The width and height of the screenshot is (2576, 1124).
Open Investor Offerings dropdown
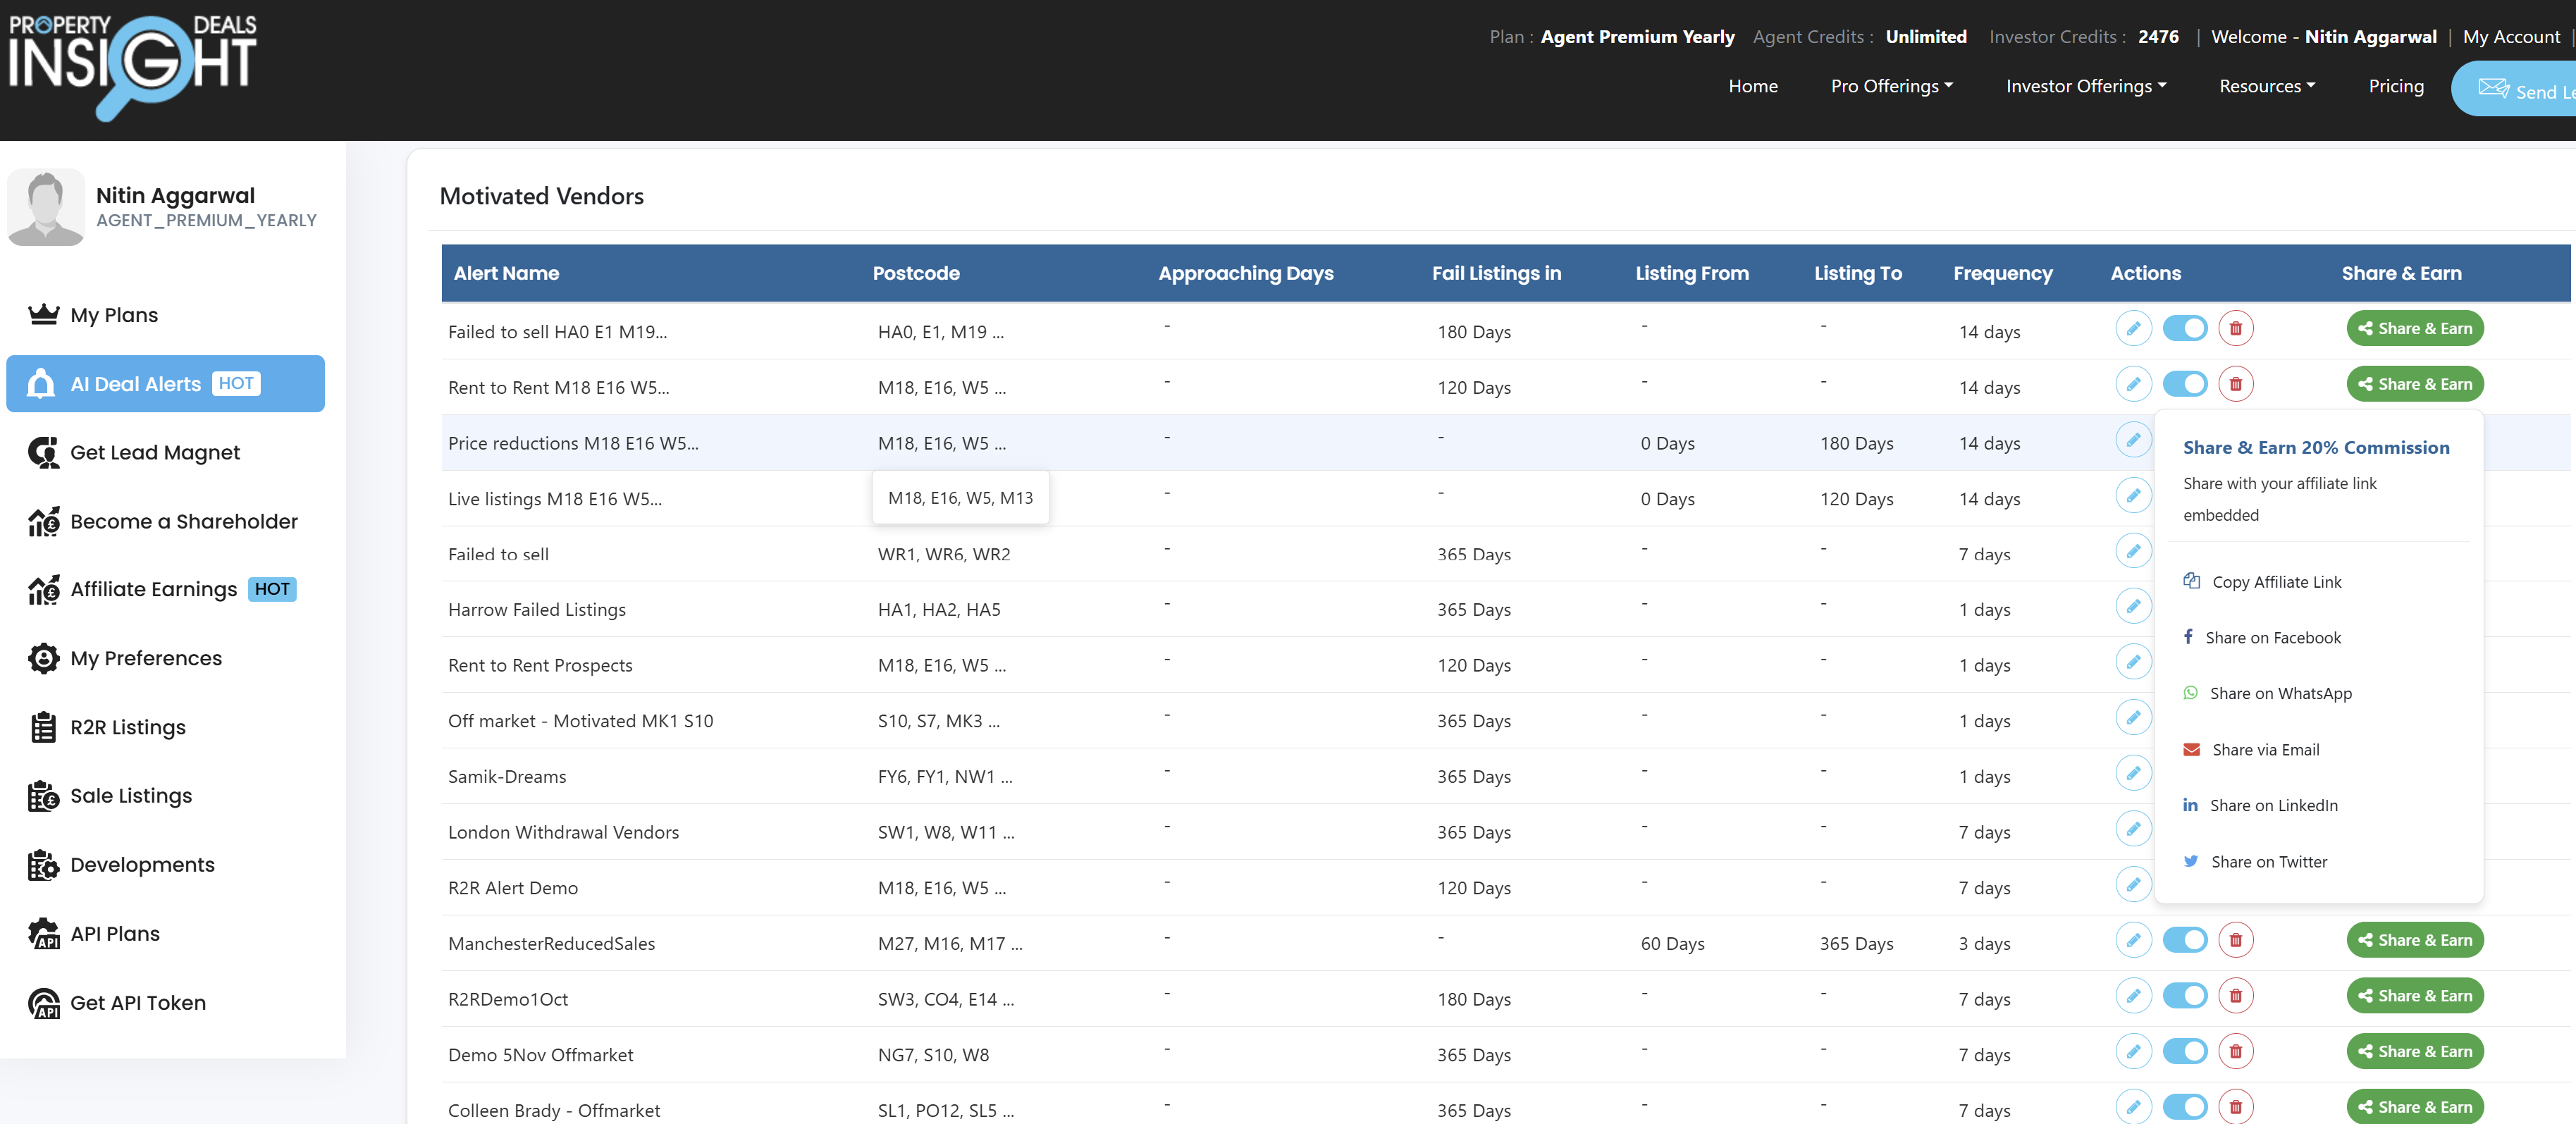[x=2085, y=86]
